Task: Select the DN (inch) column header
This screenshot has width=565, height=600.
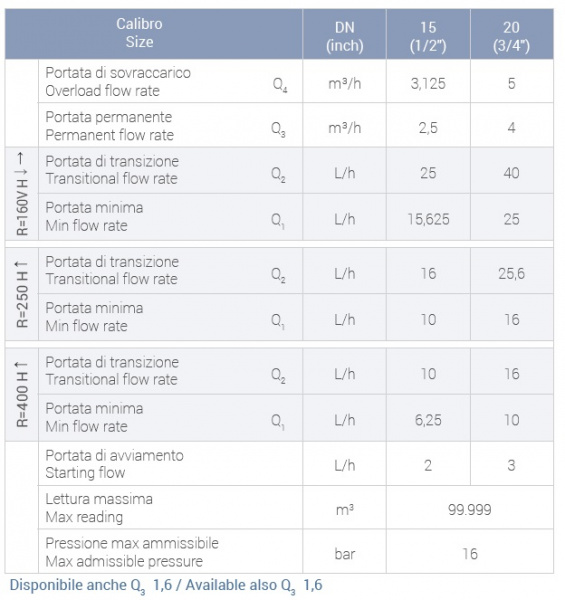Action: point(344,36)
